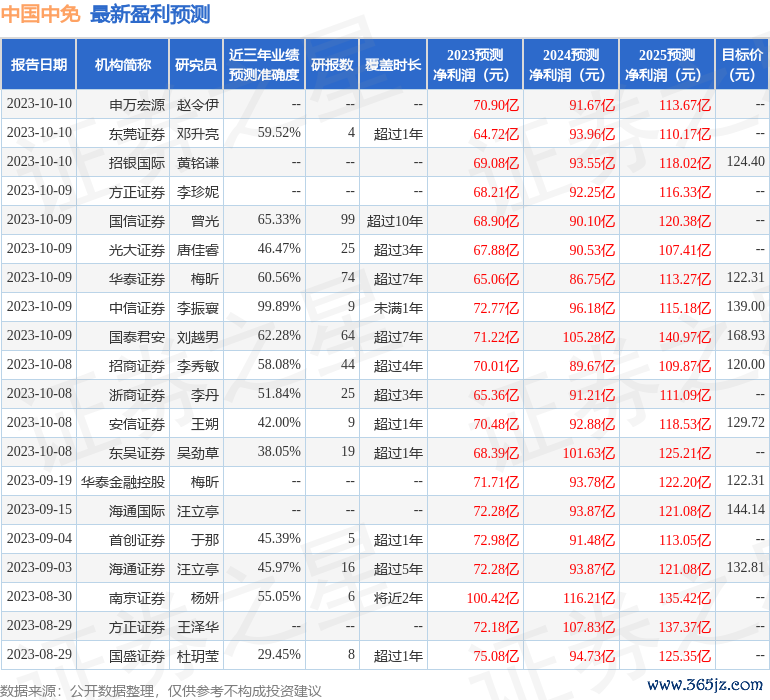770x700 pixels.
Task: Select the 近三年业绩预测准确度 column header
Action: [264, 65]
